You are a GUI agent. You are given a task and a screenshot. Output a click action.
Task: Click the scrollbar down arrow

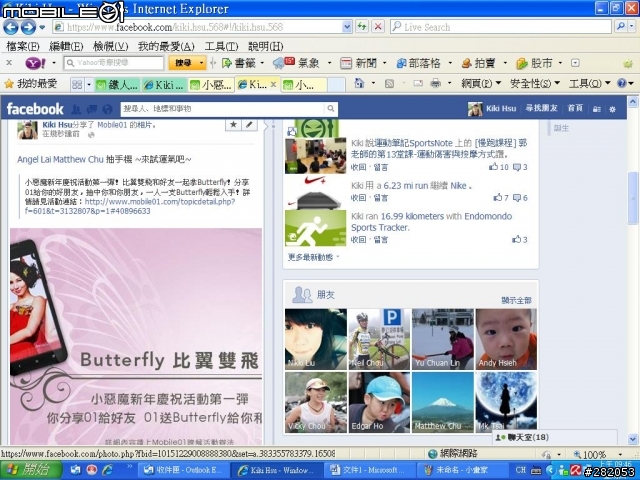(633, 439)
